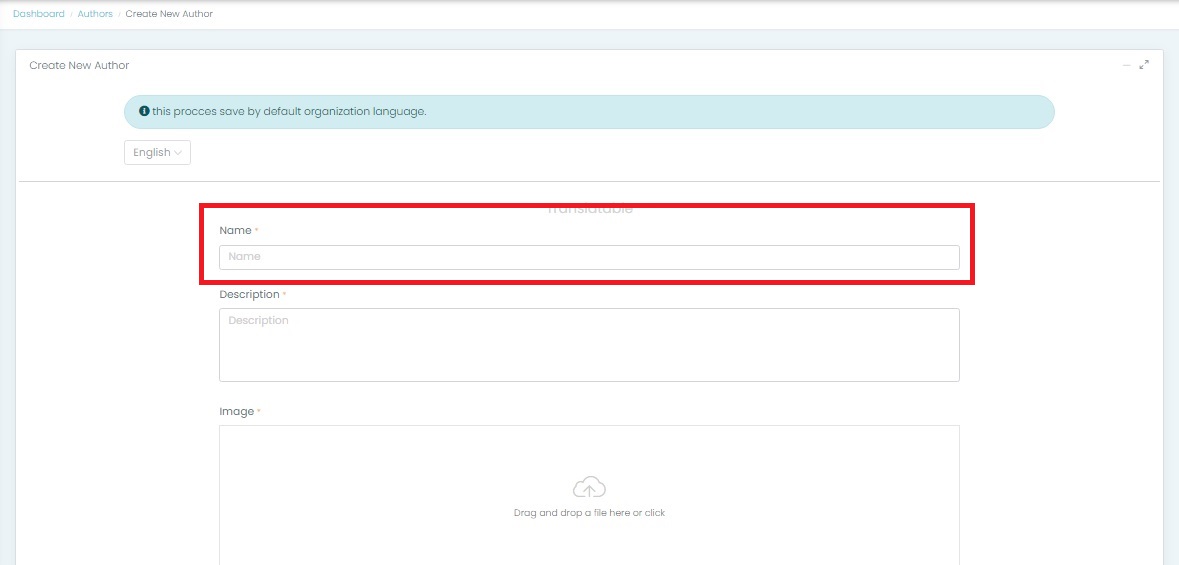Image resolution: width=1179 pixels, height=565 pixels.
Task: Click the 'Drag and drop a file' text
Action: pos(589,513)
